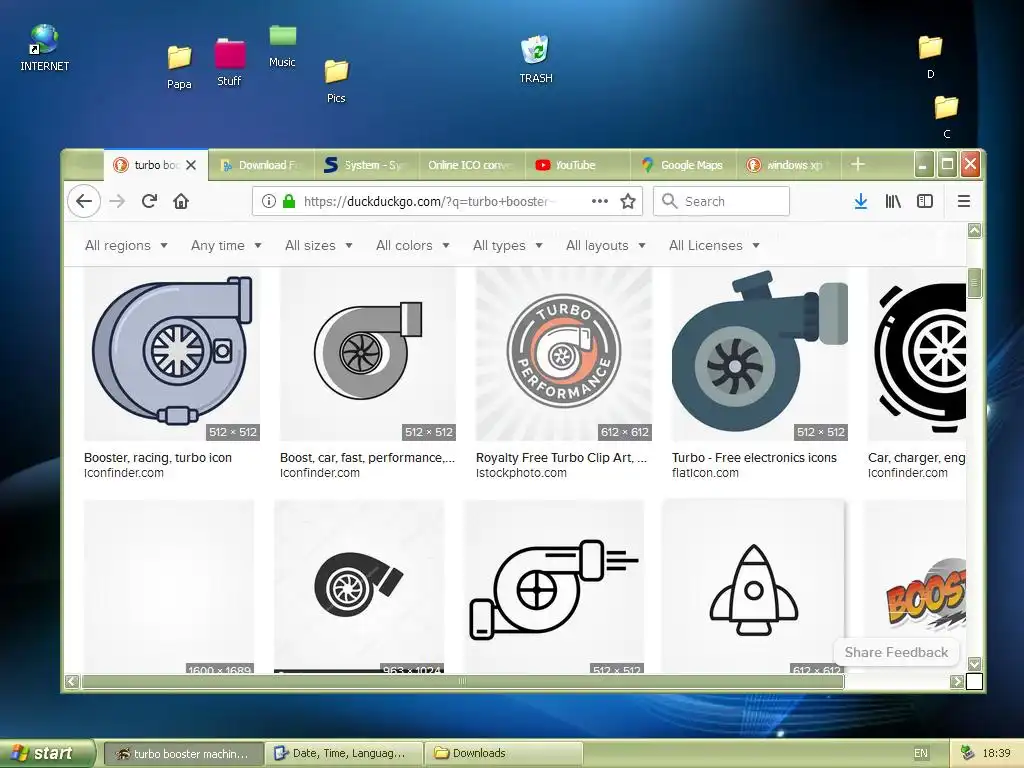Toggle the sidebar view icon
This screenshot has width=1024, height=768.
pyautogui.click(x=925, y=201)
